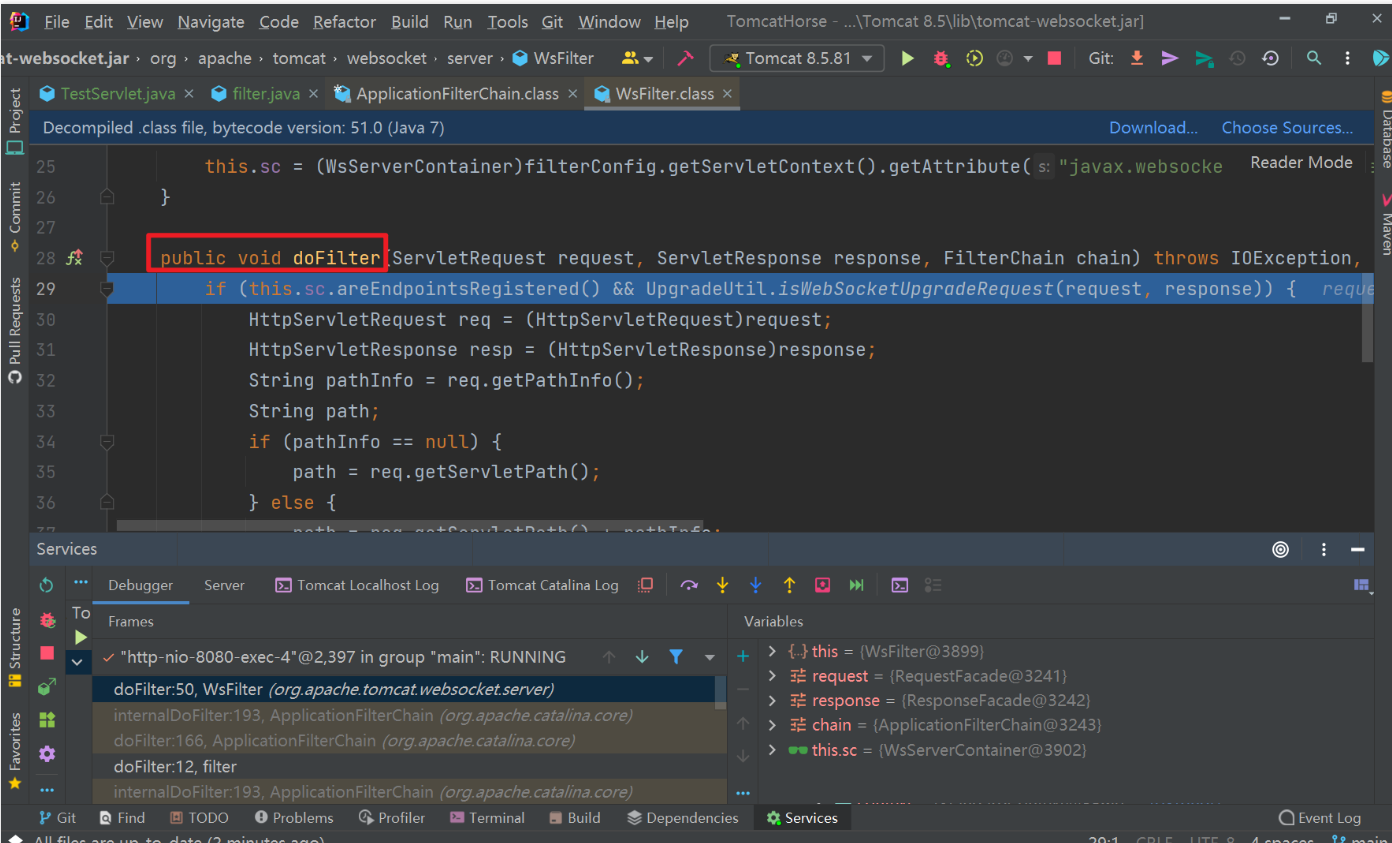Screen dimensions: 1392x843
Task: Drop the current frame in the debugger
Action: (822, 585)
